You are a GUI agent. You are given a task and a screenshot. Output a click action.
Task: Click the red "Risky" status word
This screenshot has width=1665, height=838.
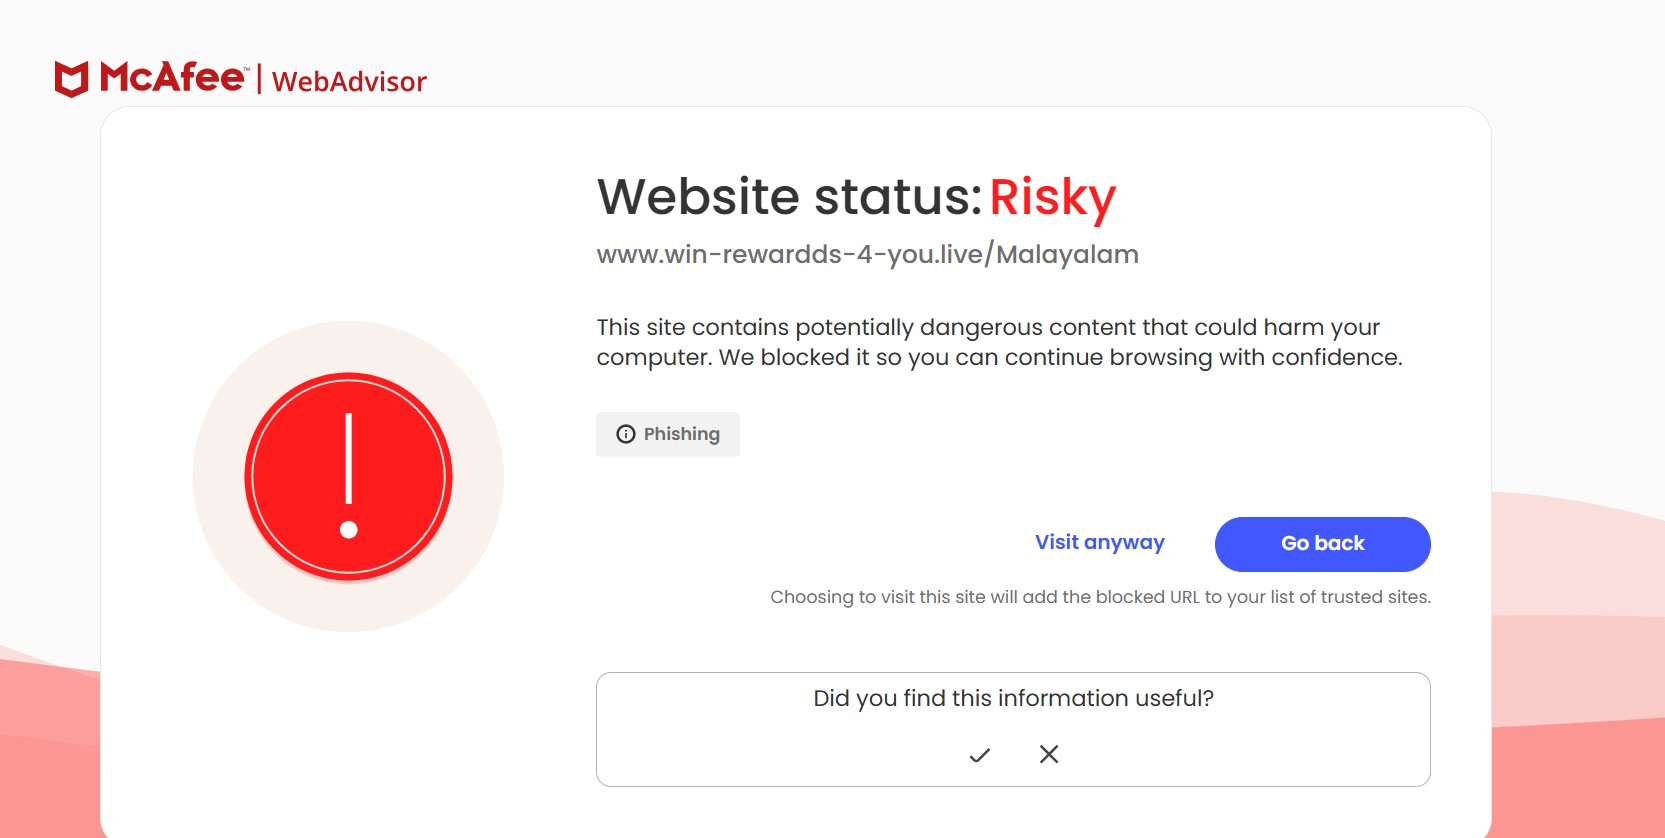coord(1052,197)
